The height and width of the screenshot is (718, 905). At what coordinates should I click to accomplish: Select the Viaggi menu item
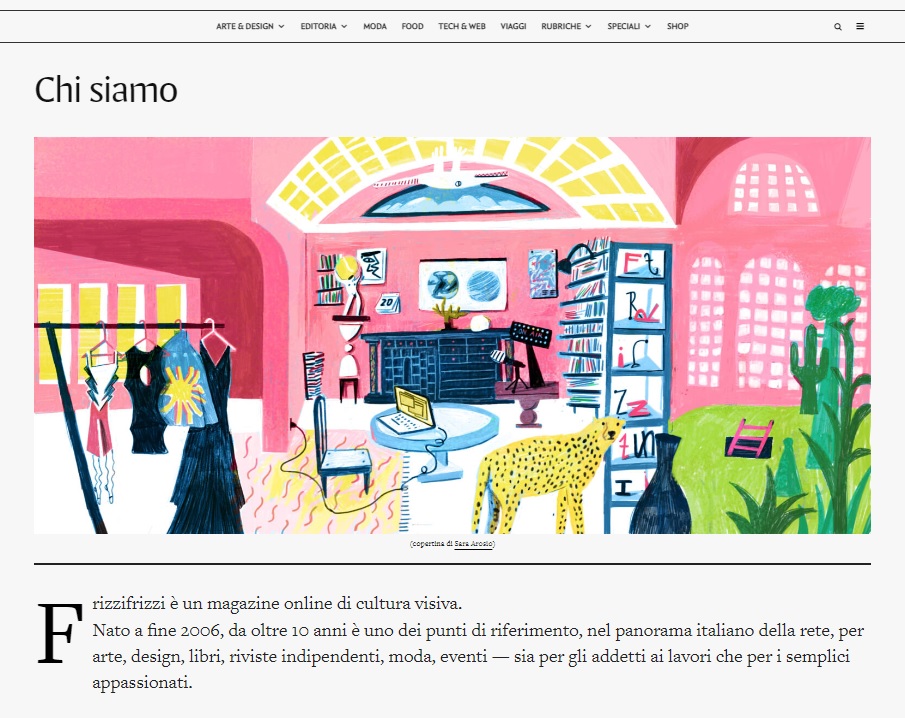(513, 26)
